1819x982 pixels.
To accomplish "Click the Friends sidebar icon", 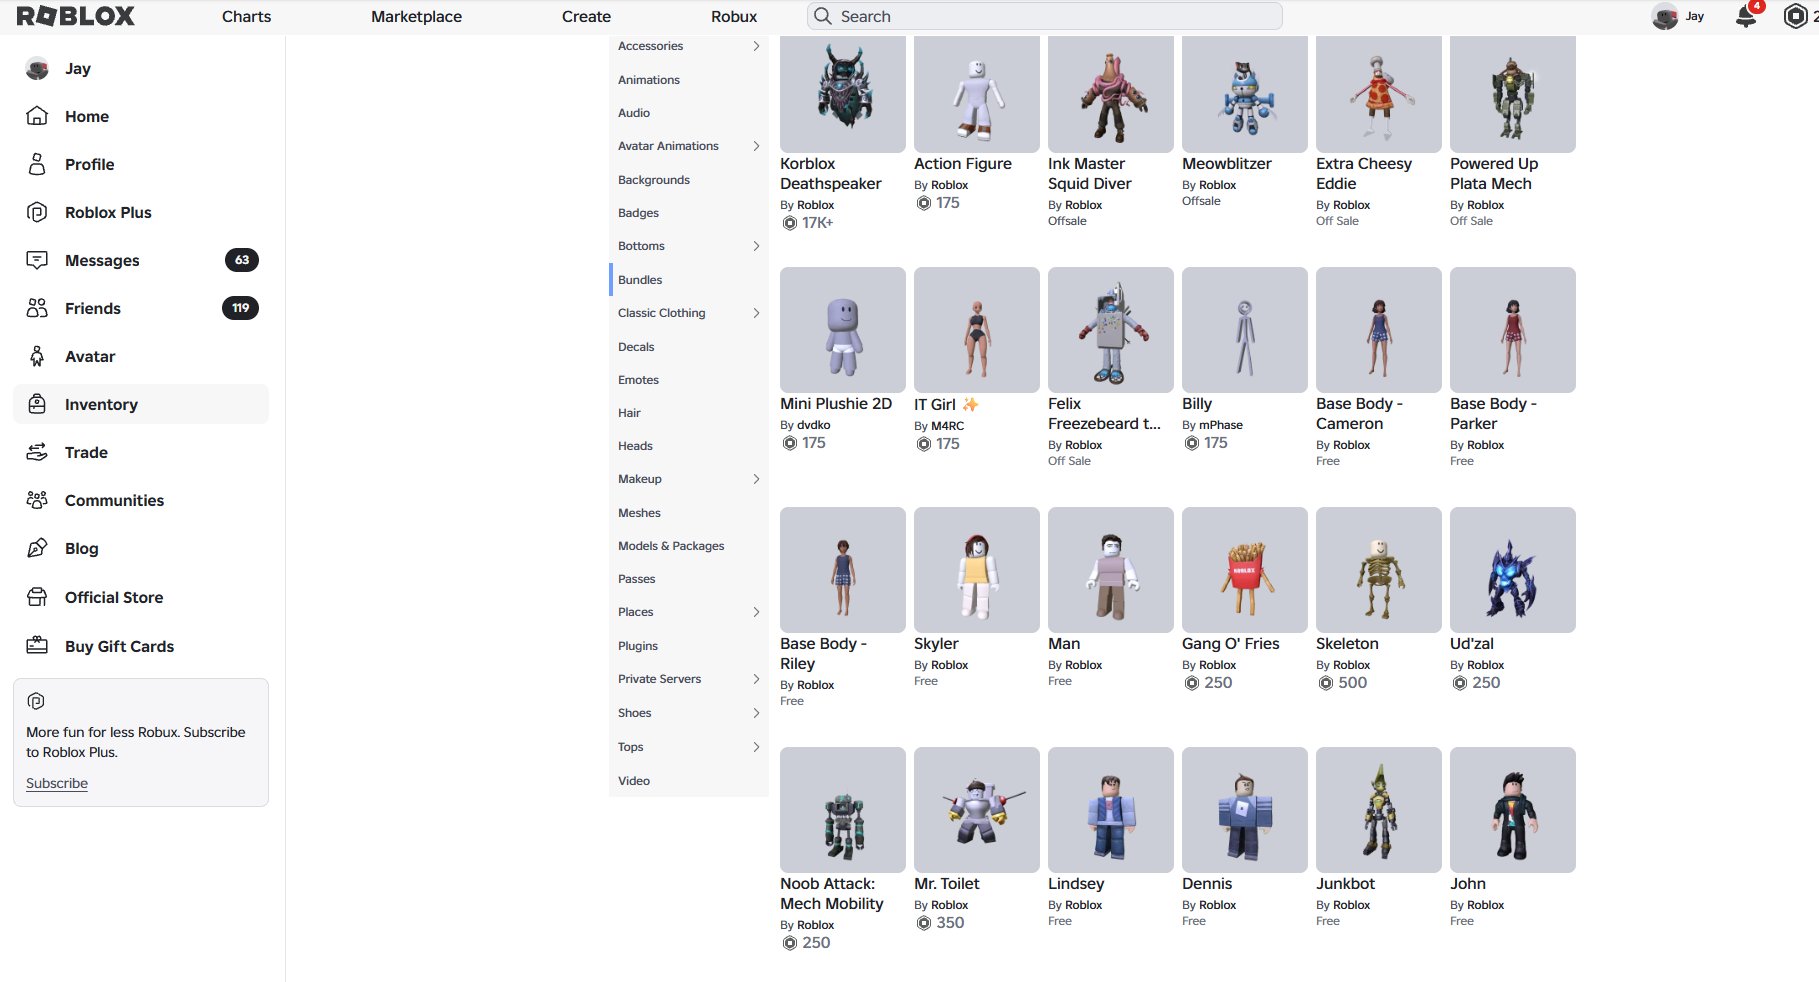I will pyautogui.click(x=37, y=308).
